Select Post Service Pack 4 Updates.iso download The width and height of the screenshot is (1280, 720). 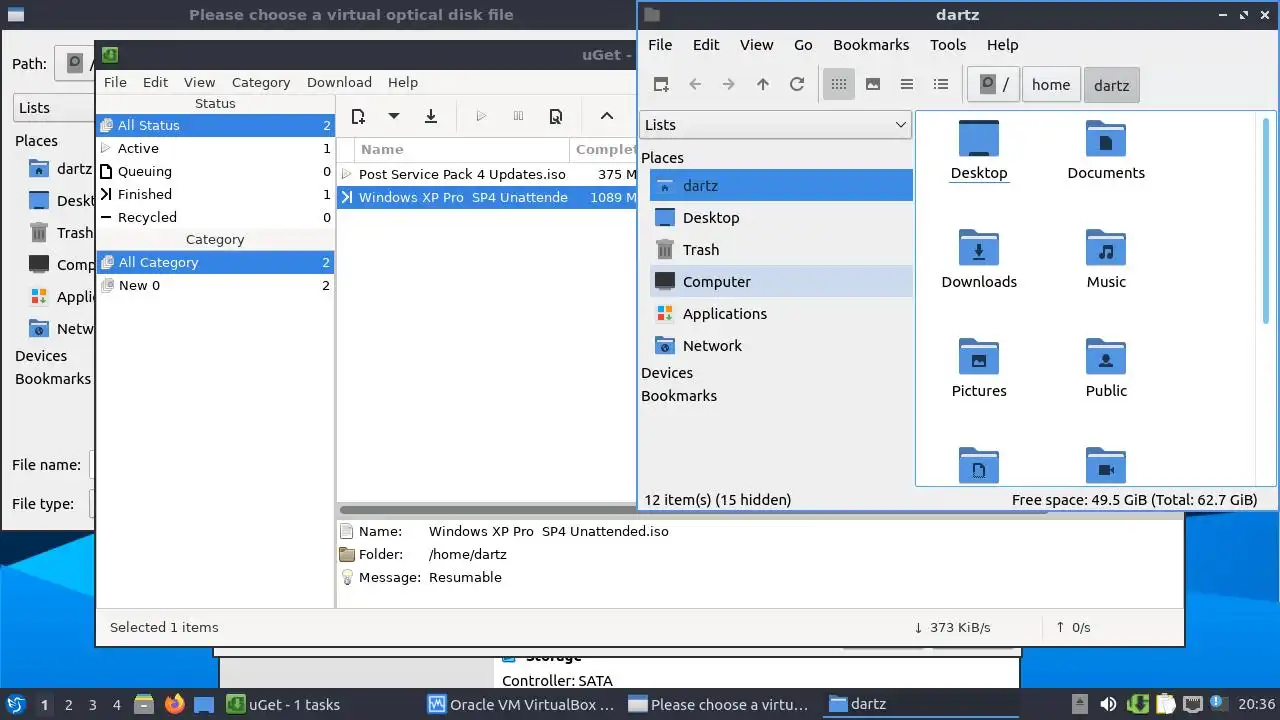coord(487,174)
